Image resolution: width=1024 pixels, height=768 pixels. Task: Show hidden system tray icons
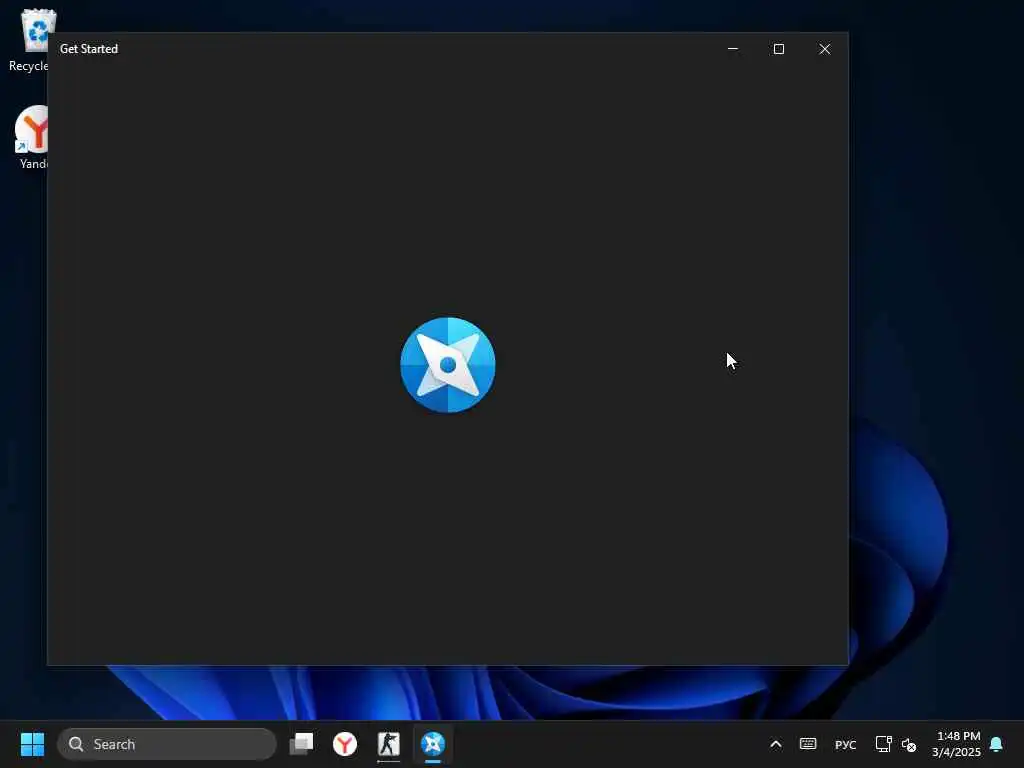tap(775, 744)
